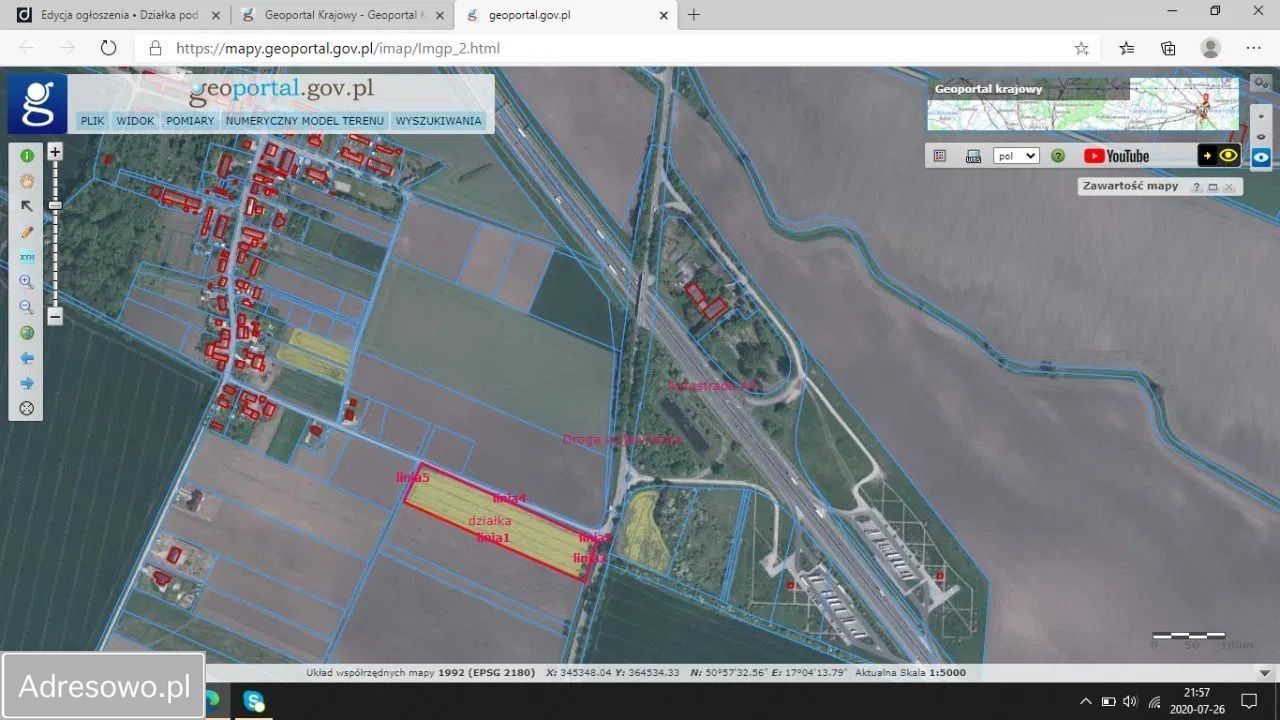Close the Zawartość mapy panel

(1229, 187)
